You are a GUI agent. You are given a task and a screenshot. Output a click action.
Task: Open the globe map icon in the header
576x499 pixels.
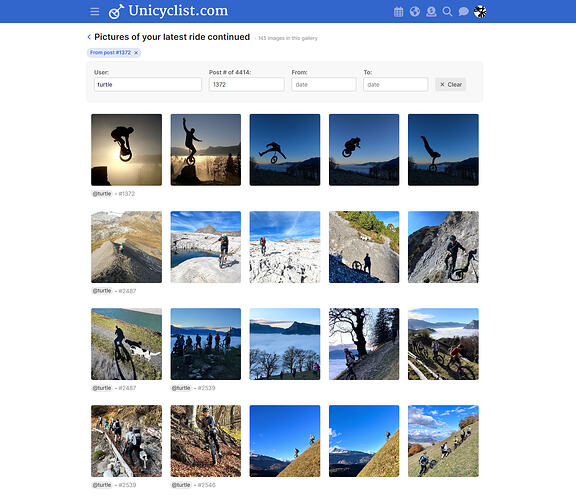pyautogui.click(x=415, y=12)
